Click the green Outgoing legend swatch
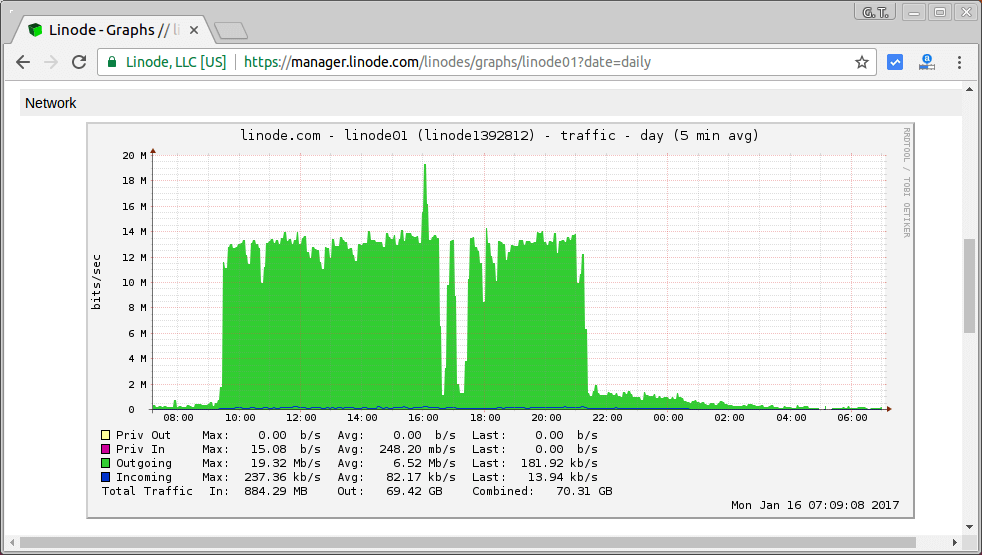Screen dimensions: 982x555 tap(105, 464)
